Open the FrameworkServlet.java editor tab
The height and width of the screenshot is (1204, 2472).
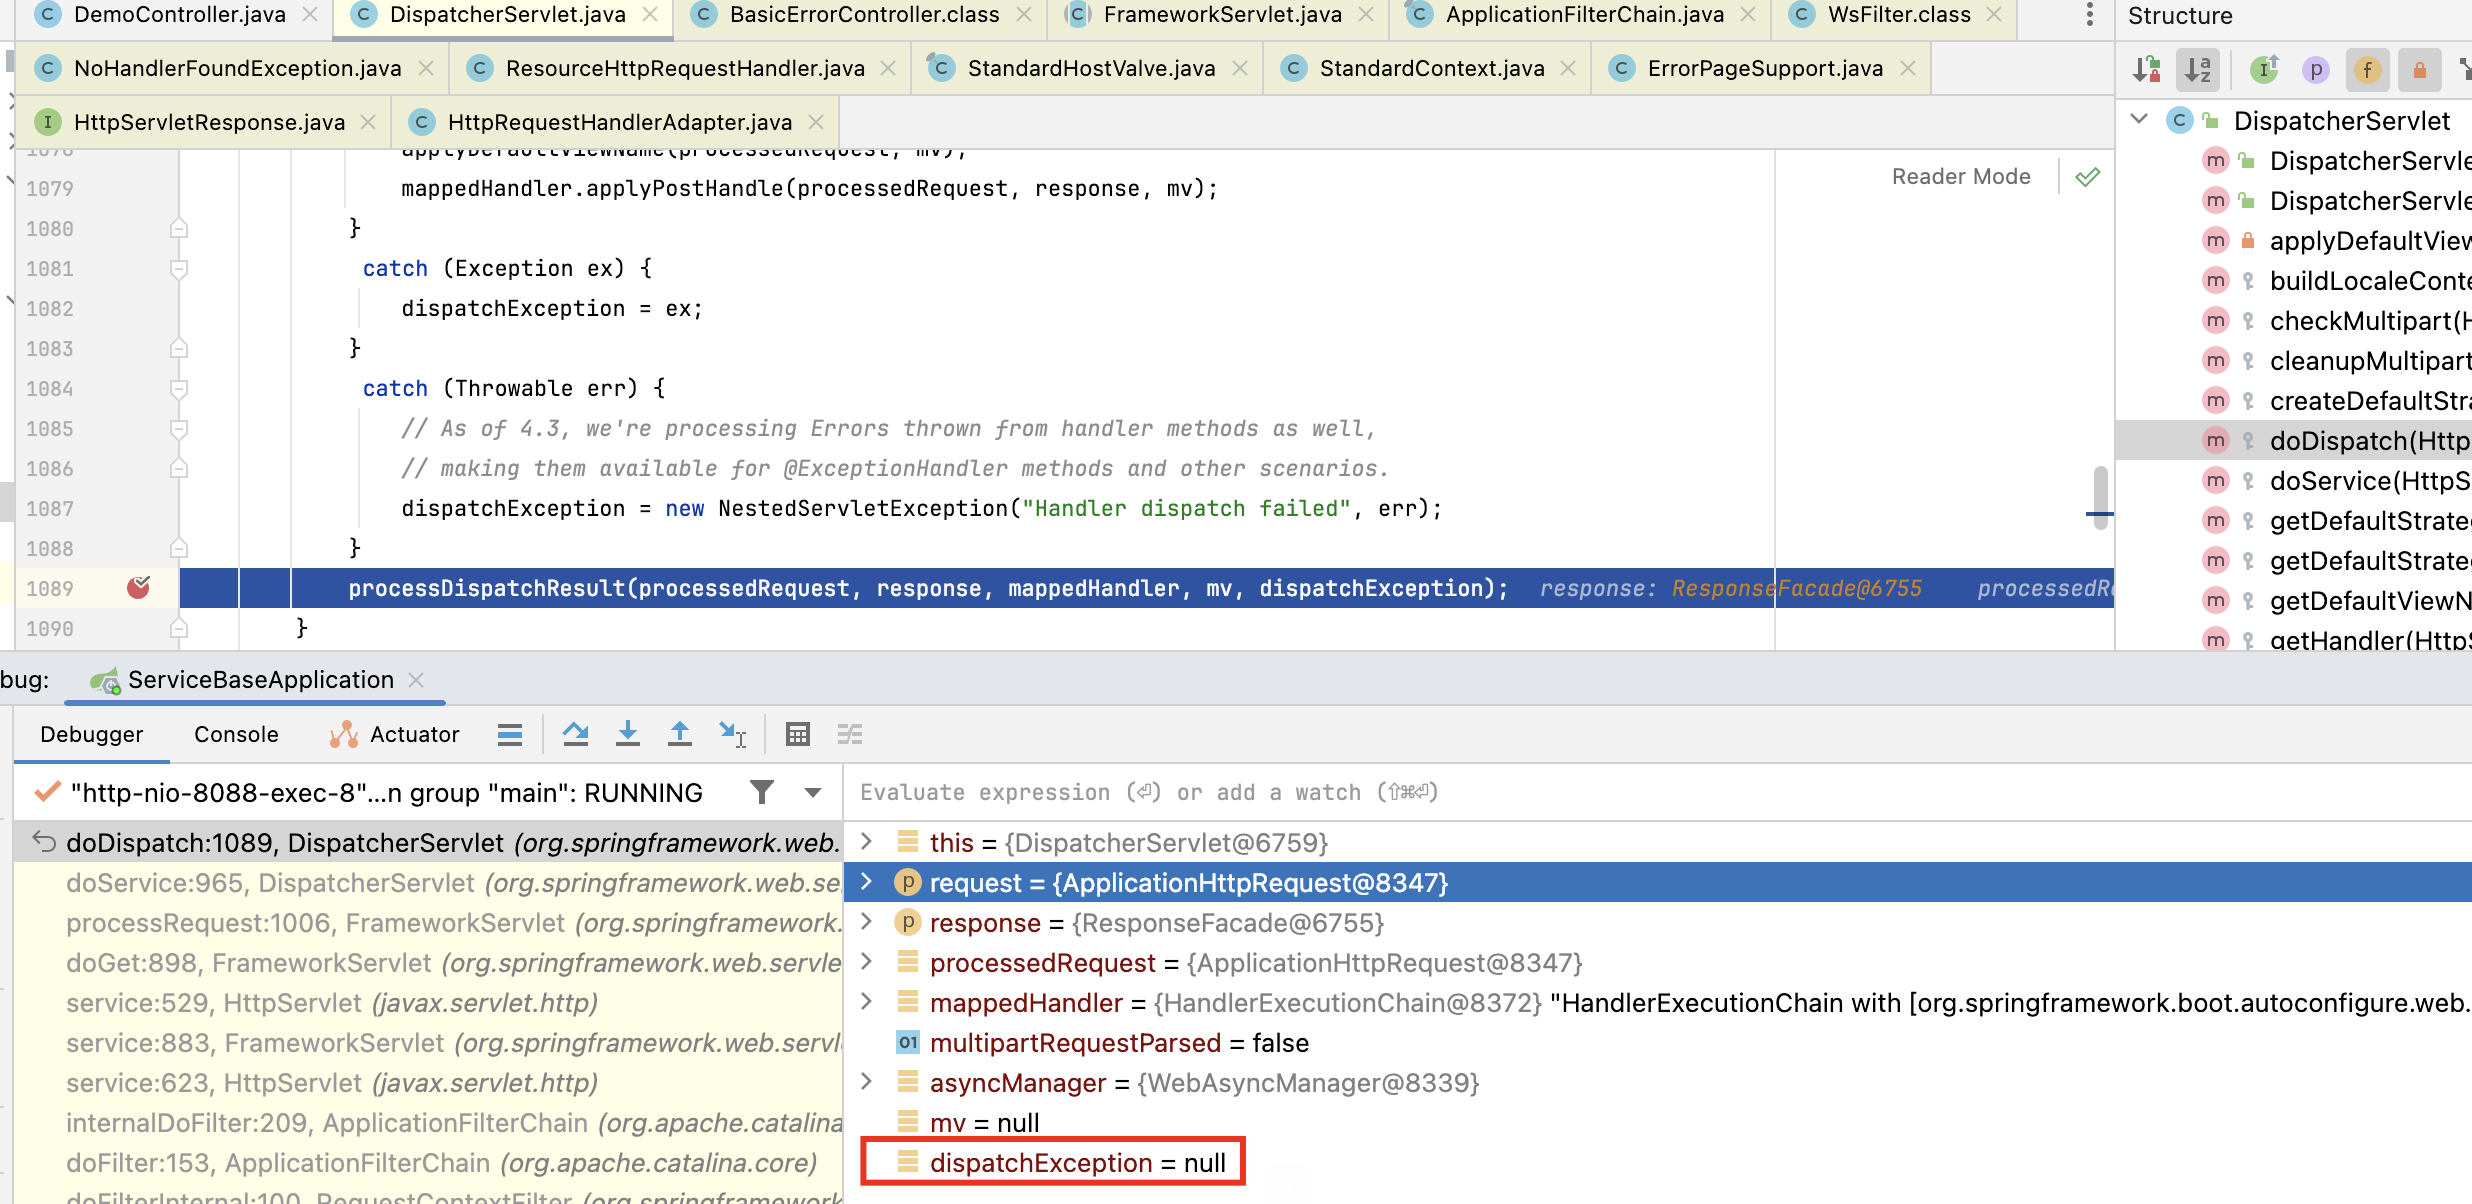[x=1221, y=15]
